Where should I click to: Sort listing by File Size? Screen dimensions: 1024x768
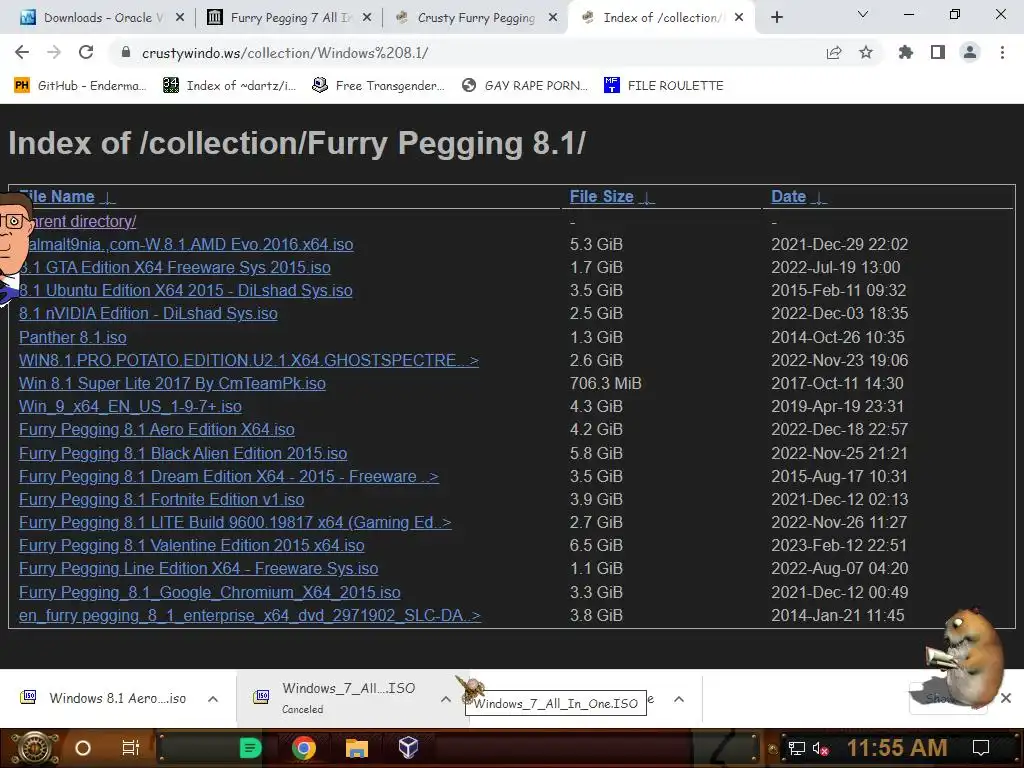(601, 197)
